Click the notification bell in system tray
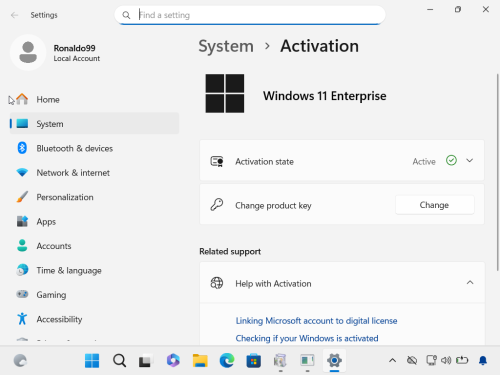500x375 pixels. tap(483, 360)
